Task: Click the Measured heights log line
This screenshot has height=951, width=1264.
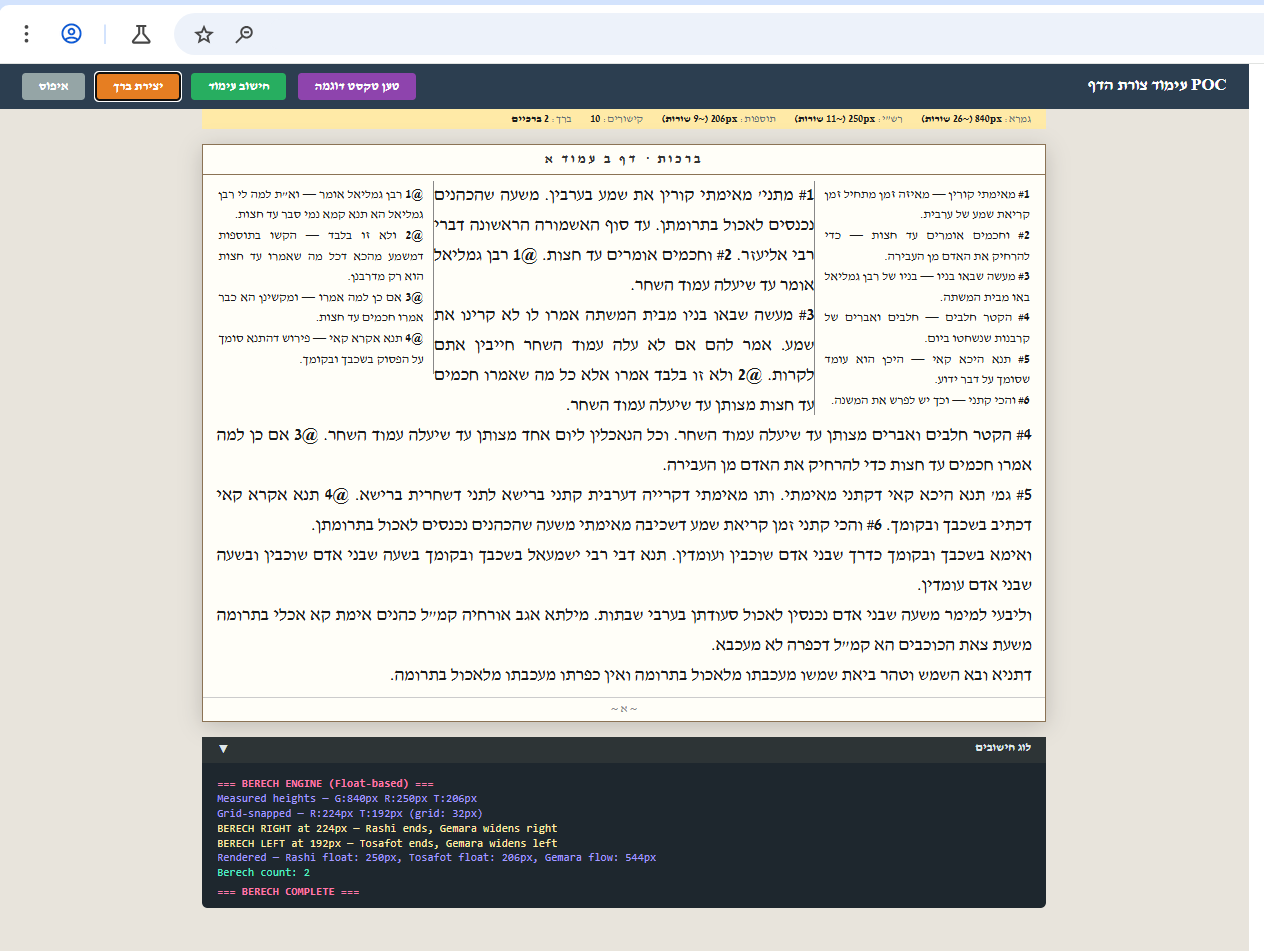Action: tap(347, 798)
